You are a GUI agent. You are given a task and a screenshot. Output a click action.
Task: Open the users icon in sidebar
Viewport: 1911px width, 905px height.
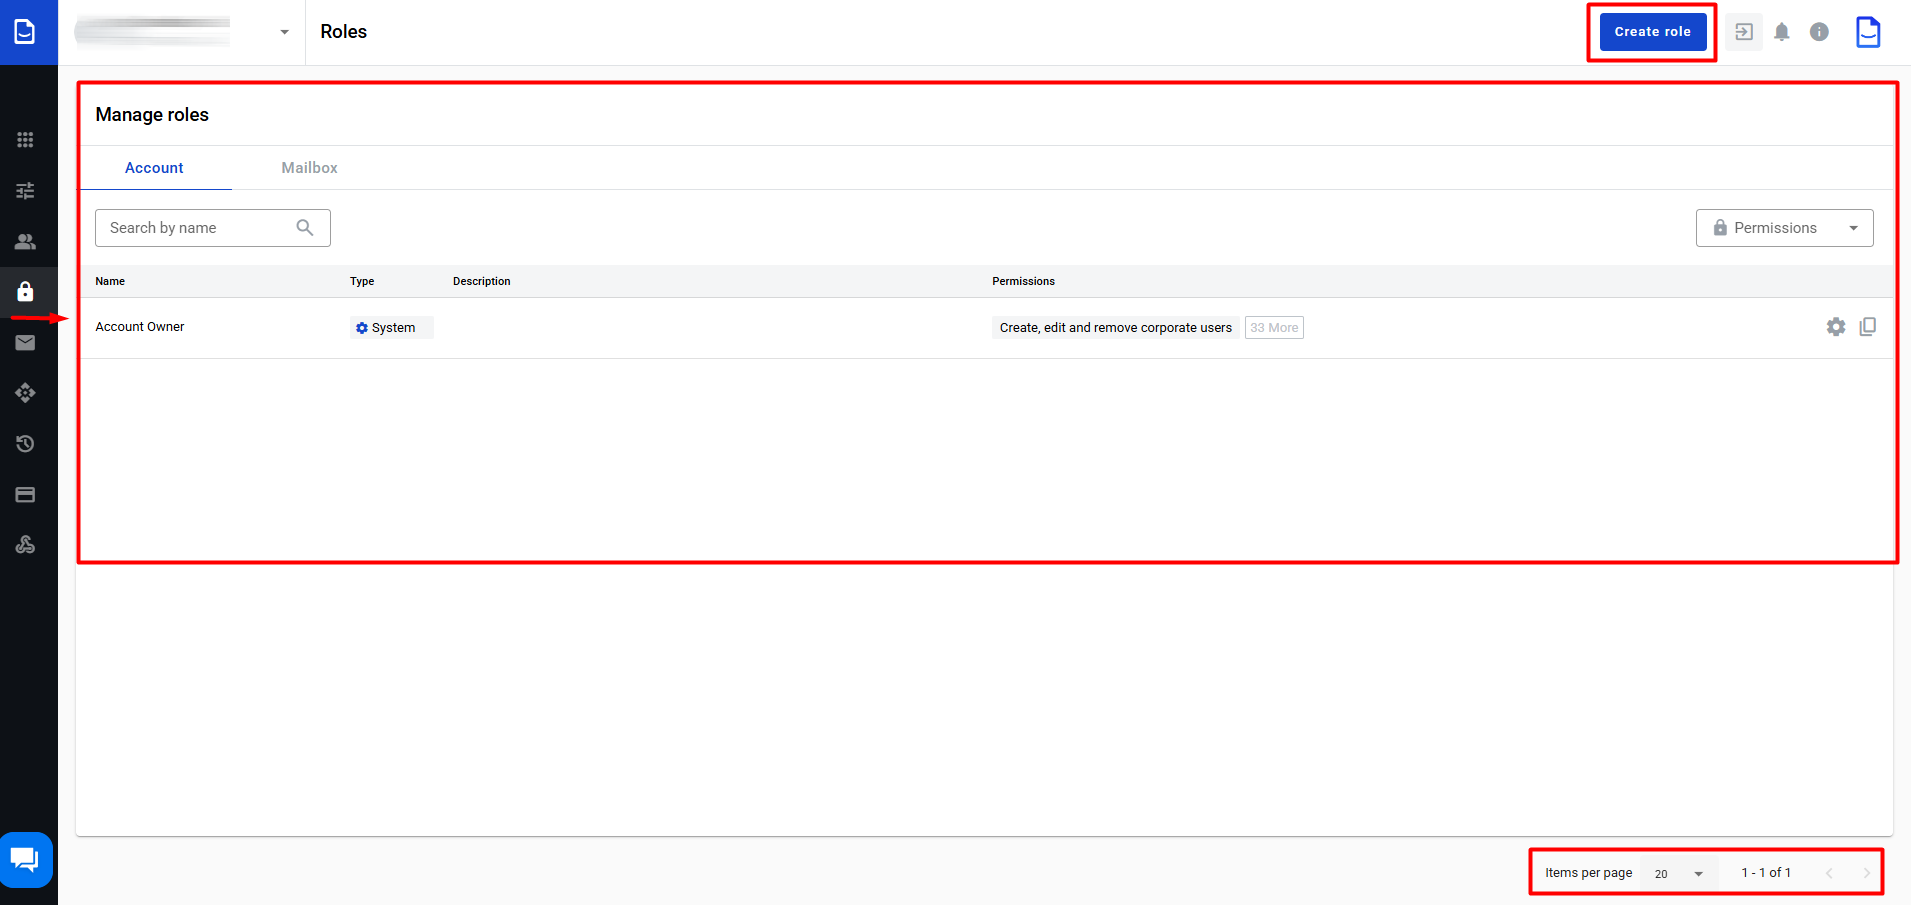tap(25, 242)
